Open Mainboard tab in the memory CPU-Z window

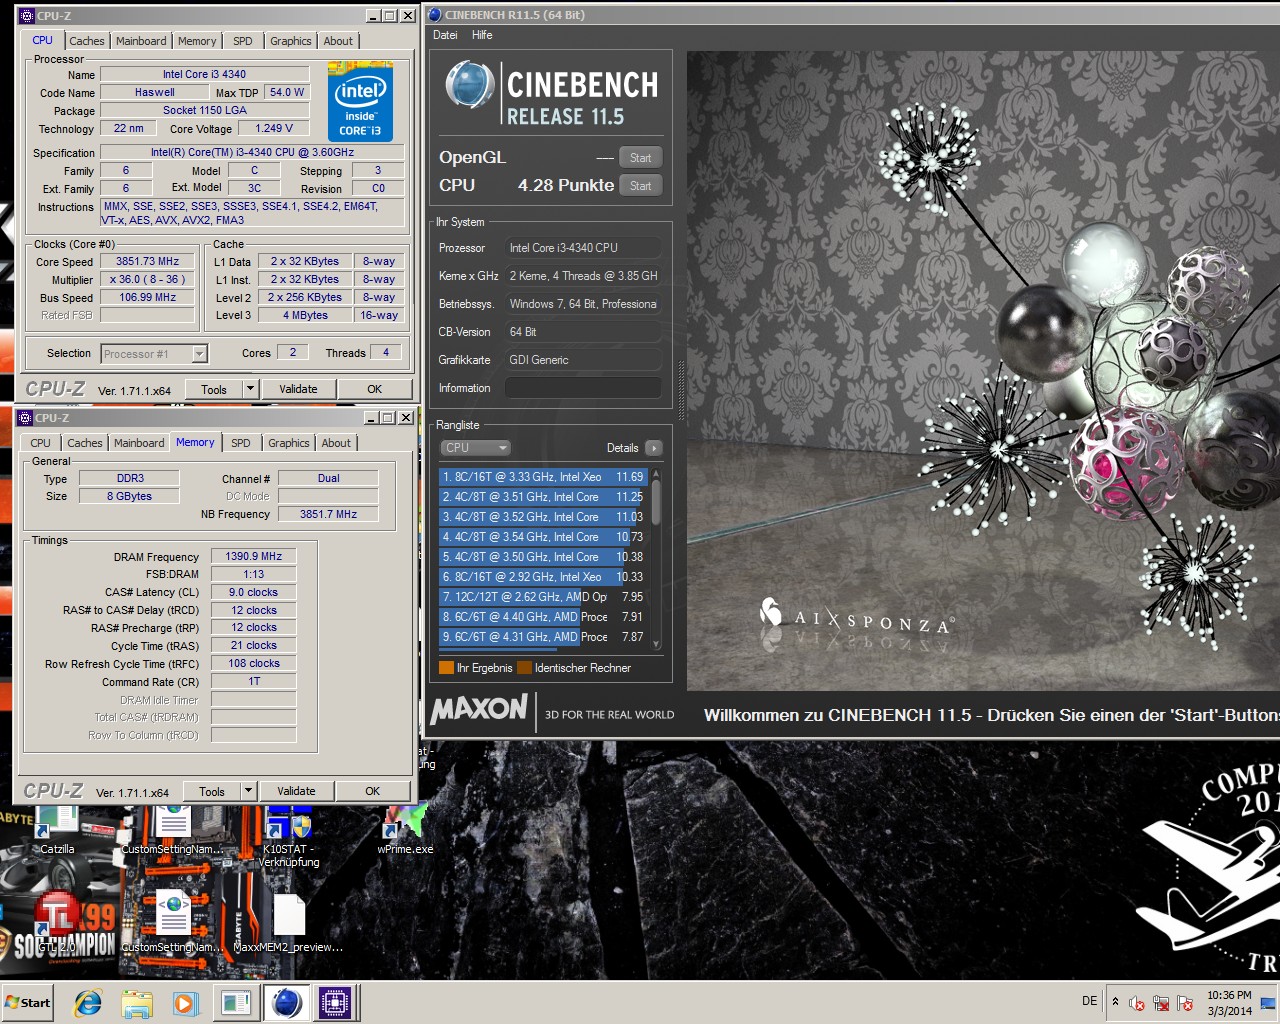139,443
